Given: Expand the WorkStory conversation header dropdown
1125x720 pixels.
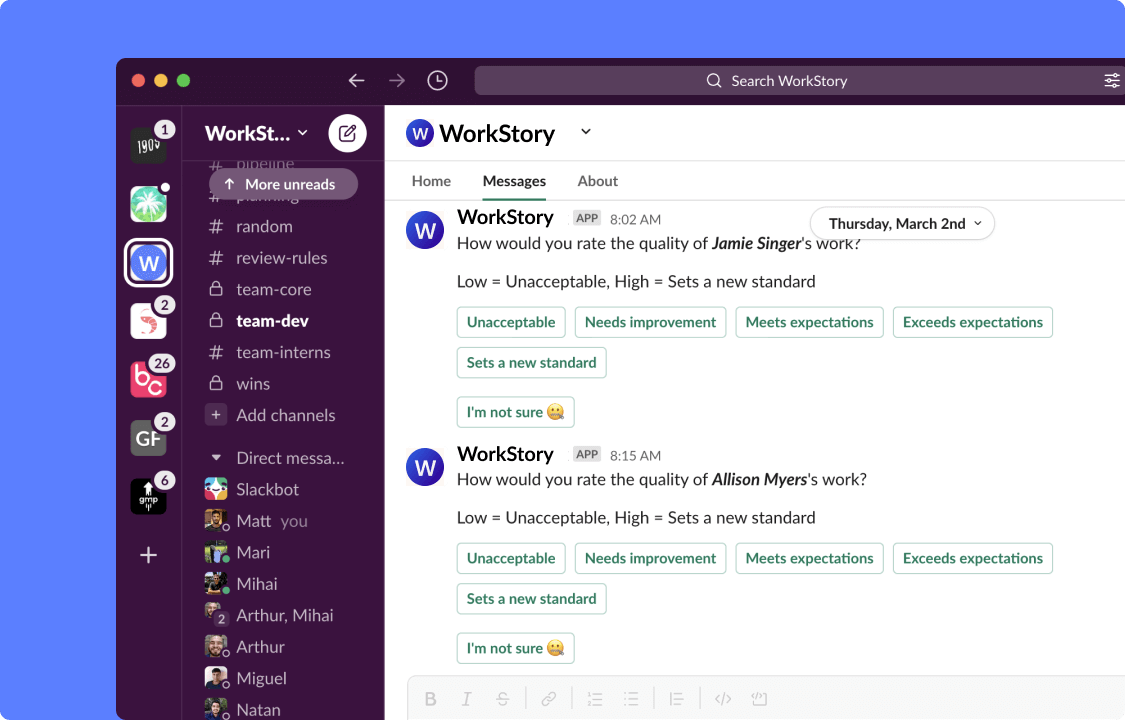Looking at the screenshot, I should click(x=585, y=132).
